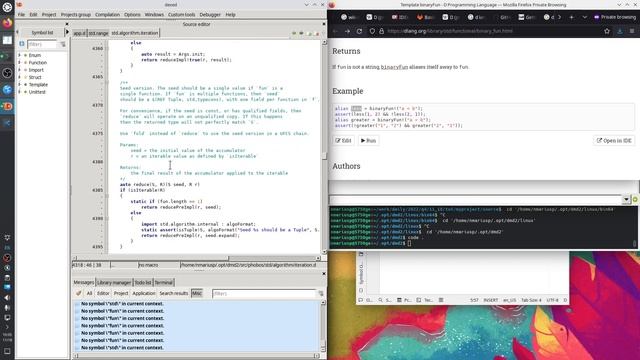Open the list all tabs dropdown

coord(584,17)
